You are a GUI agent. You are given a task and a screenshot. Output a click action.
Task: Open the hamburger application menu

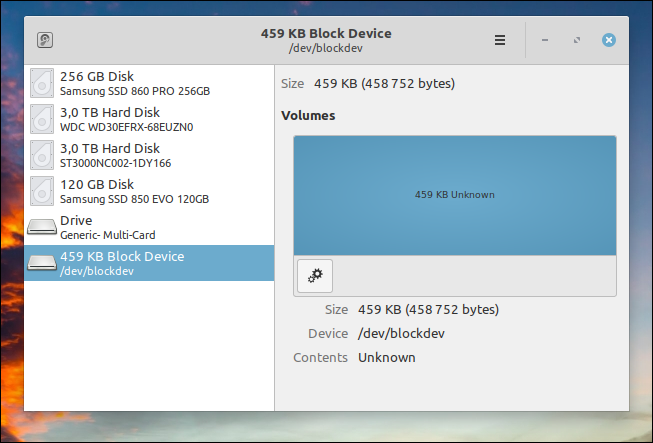[500, 40]
